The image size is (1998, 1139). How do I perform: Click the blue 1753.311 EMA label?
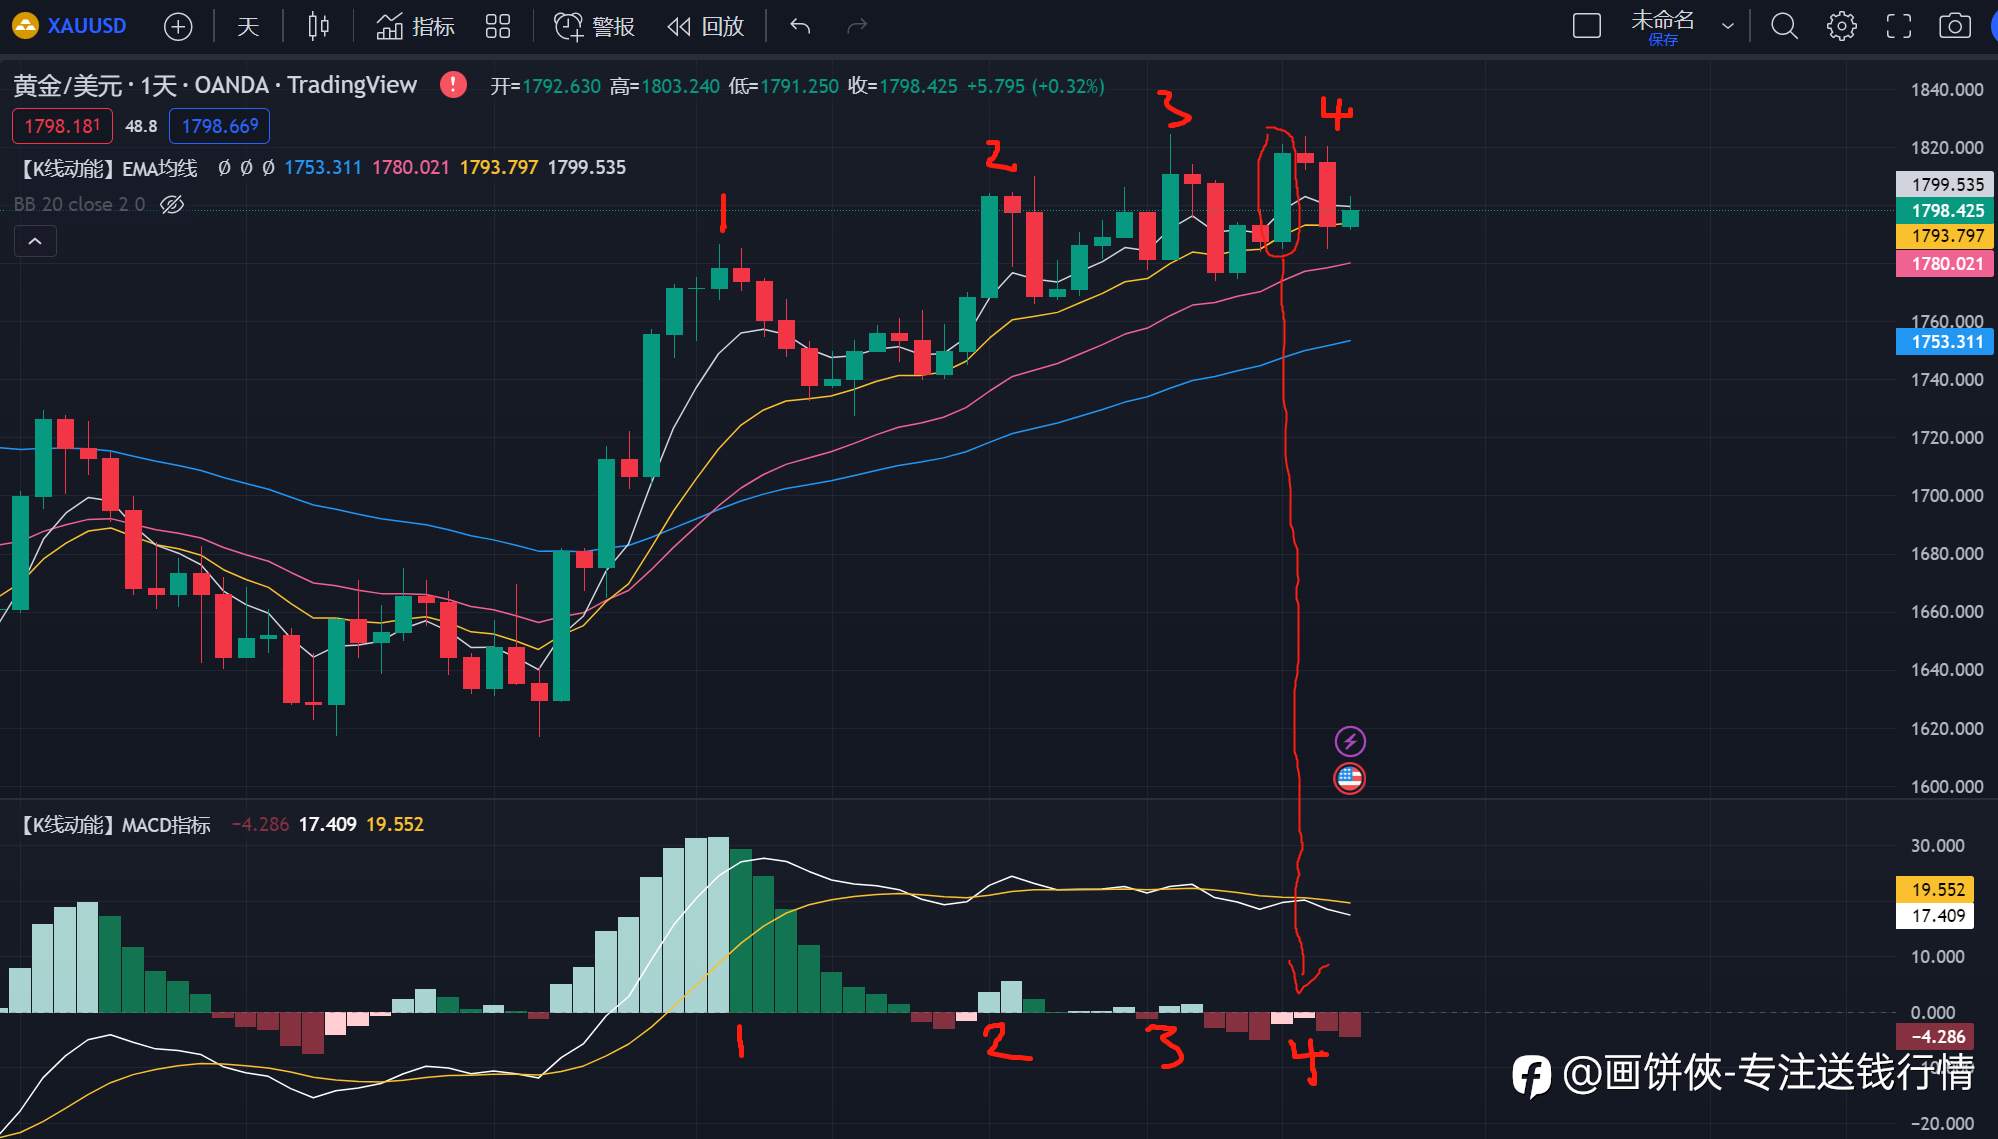click(1945, 342)
